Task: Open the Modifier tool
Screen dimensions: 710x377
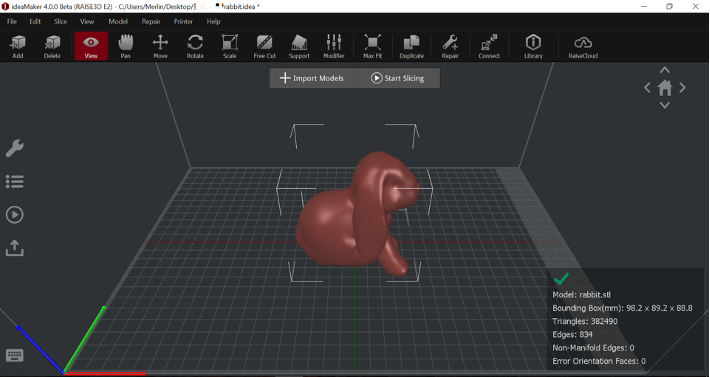Action: (334, 46)
